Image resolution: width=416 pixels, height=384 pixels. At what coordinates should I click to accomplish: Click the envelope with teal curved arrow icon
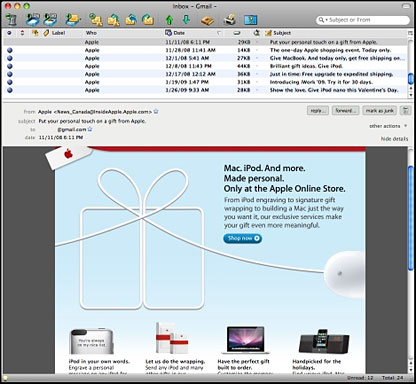148,20
